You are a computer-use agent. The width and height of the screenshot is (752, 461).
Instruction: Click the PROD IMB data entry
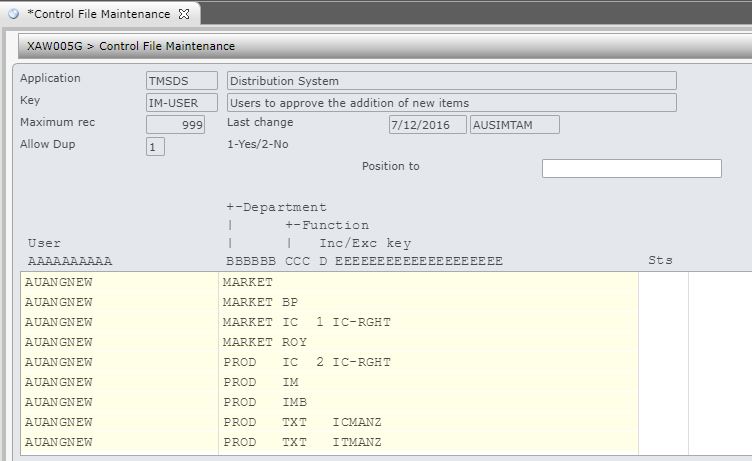(x=427, y=402)
